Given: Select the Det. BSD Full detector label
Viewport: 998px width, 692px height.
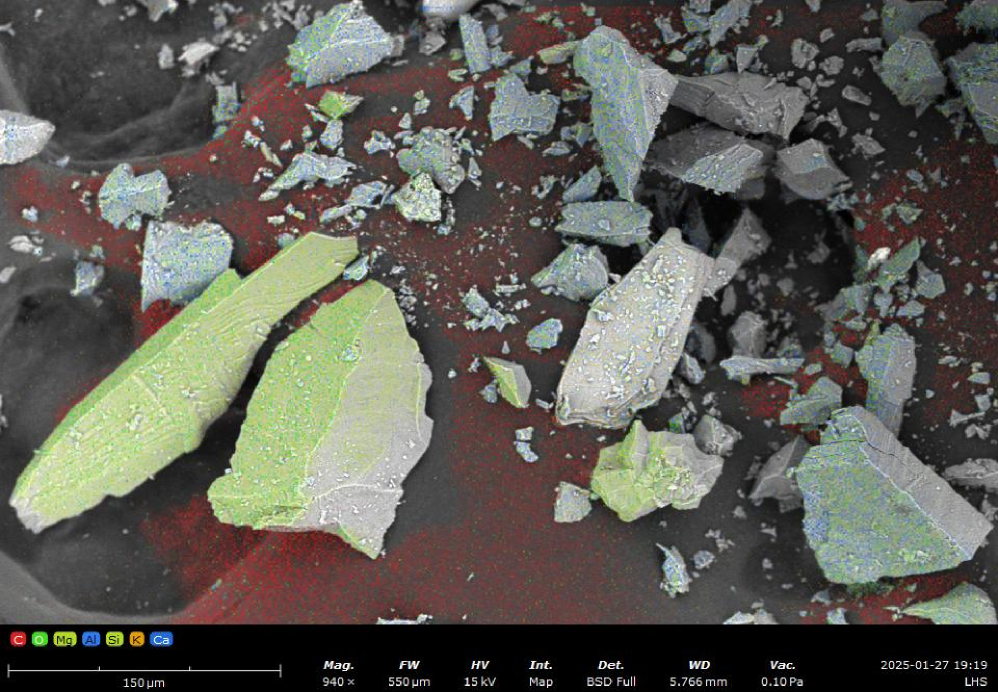Looking at the screenshot, I should click(611, 674).
